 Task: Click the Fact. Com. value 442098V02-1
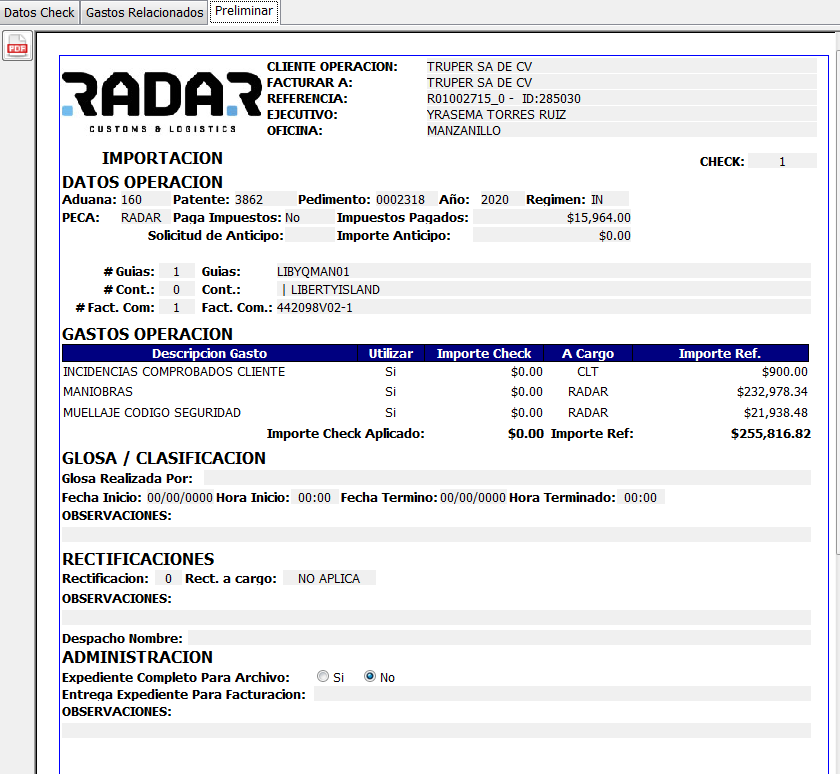pyautogui.click(x=543, y=307)
